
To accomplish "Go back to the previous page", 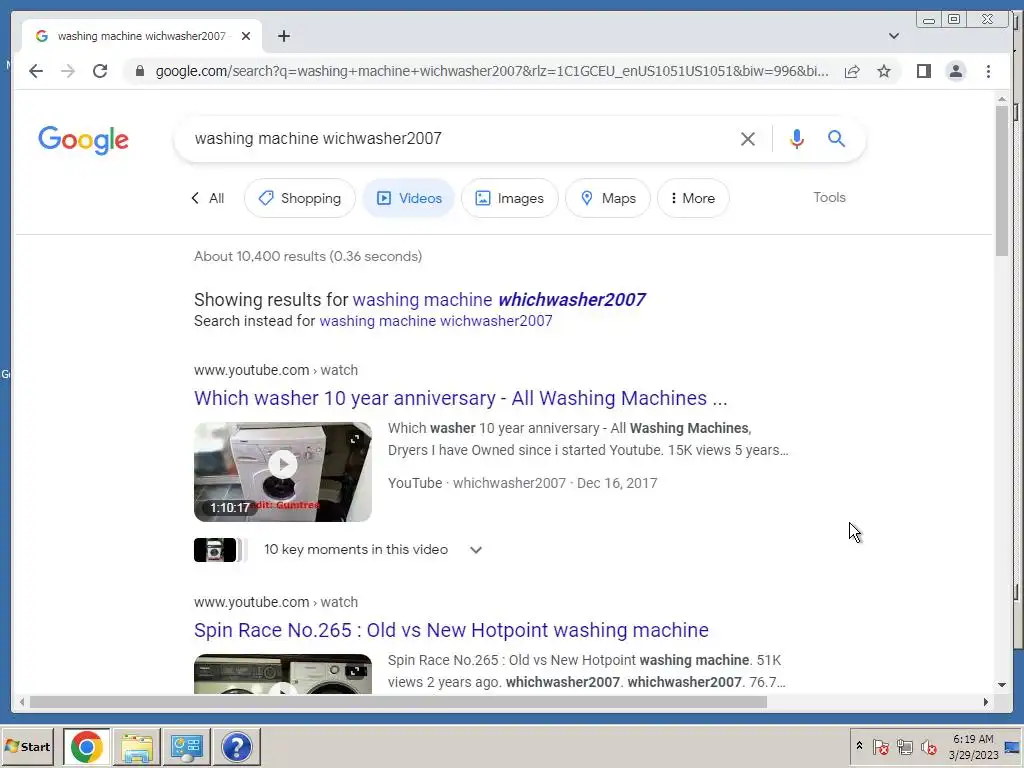I will coord(36,71).
